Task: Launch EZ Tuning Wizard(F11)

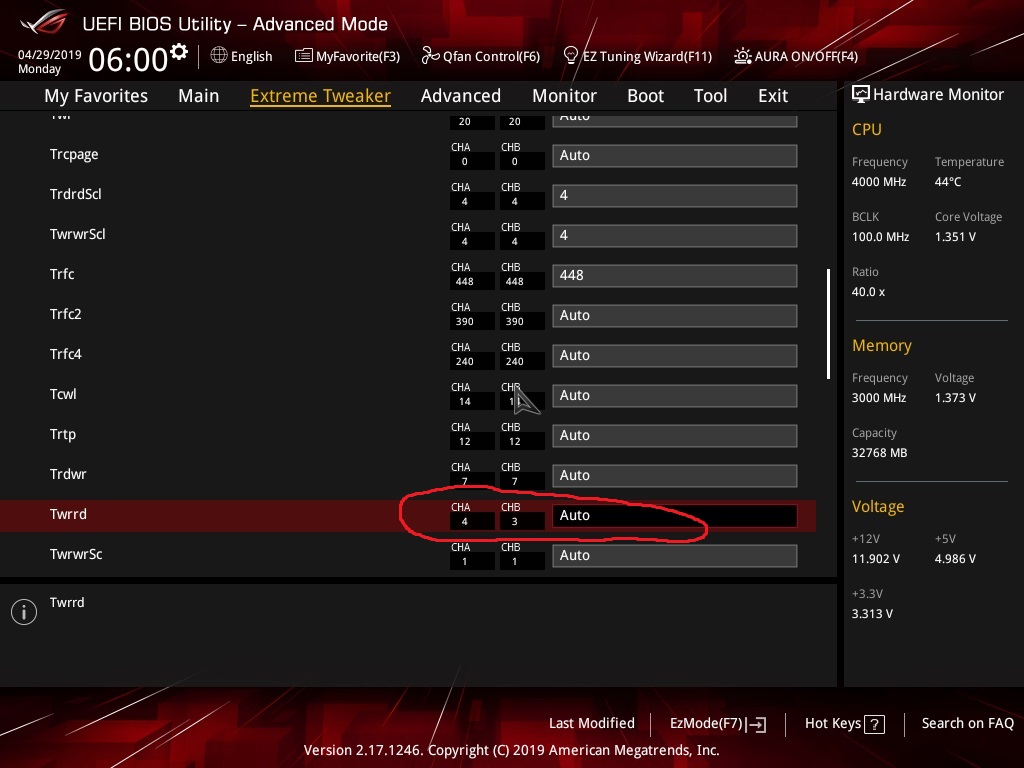Action: (x=647, y=56)
